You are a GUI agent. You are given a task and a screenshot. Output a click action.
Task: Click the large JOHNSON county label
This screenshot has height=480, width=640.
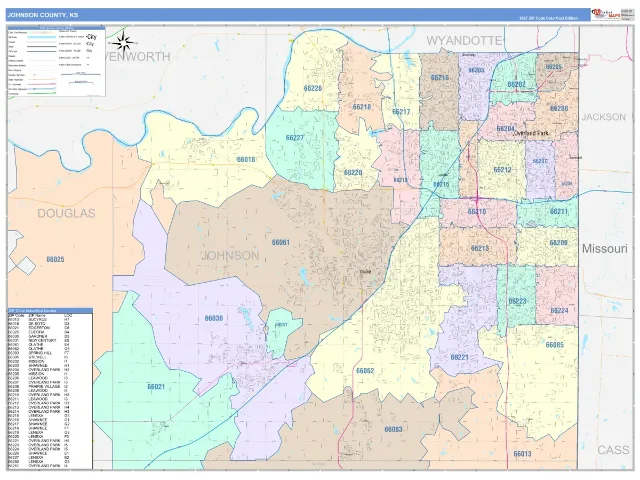(230, 256)
